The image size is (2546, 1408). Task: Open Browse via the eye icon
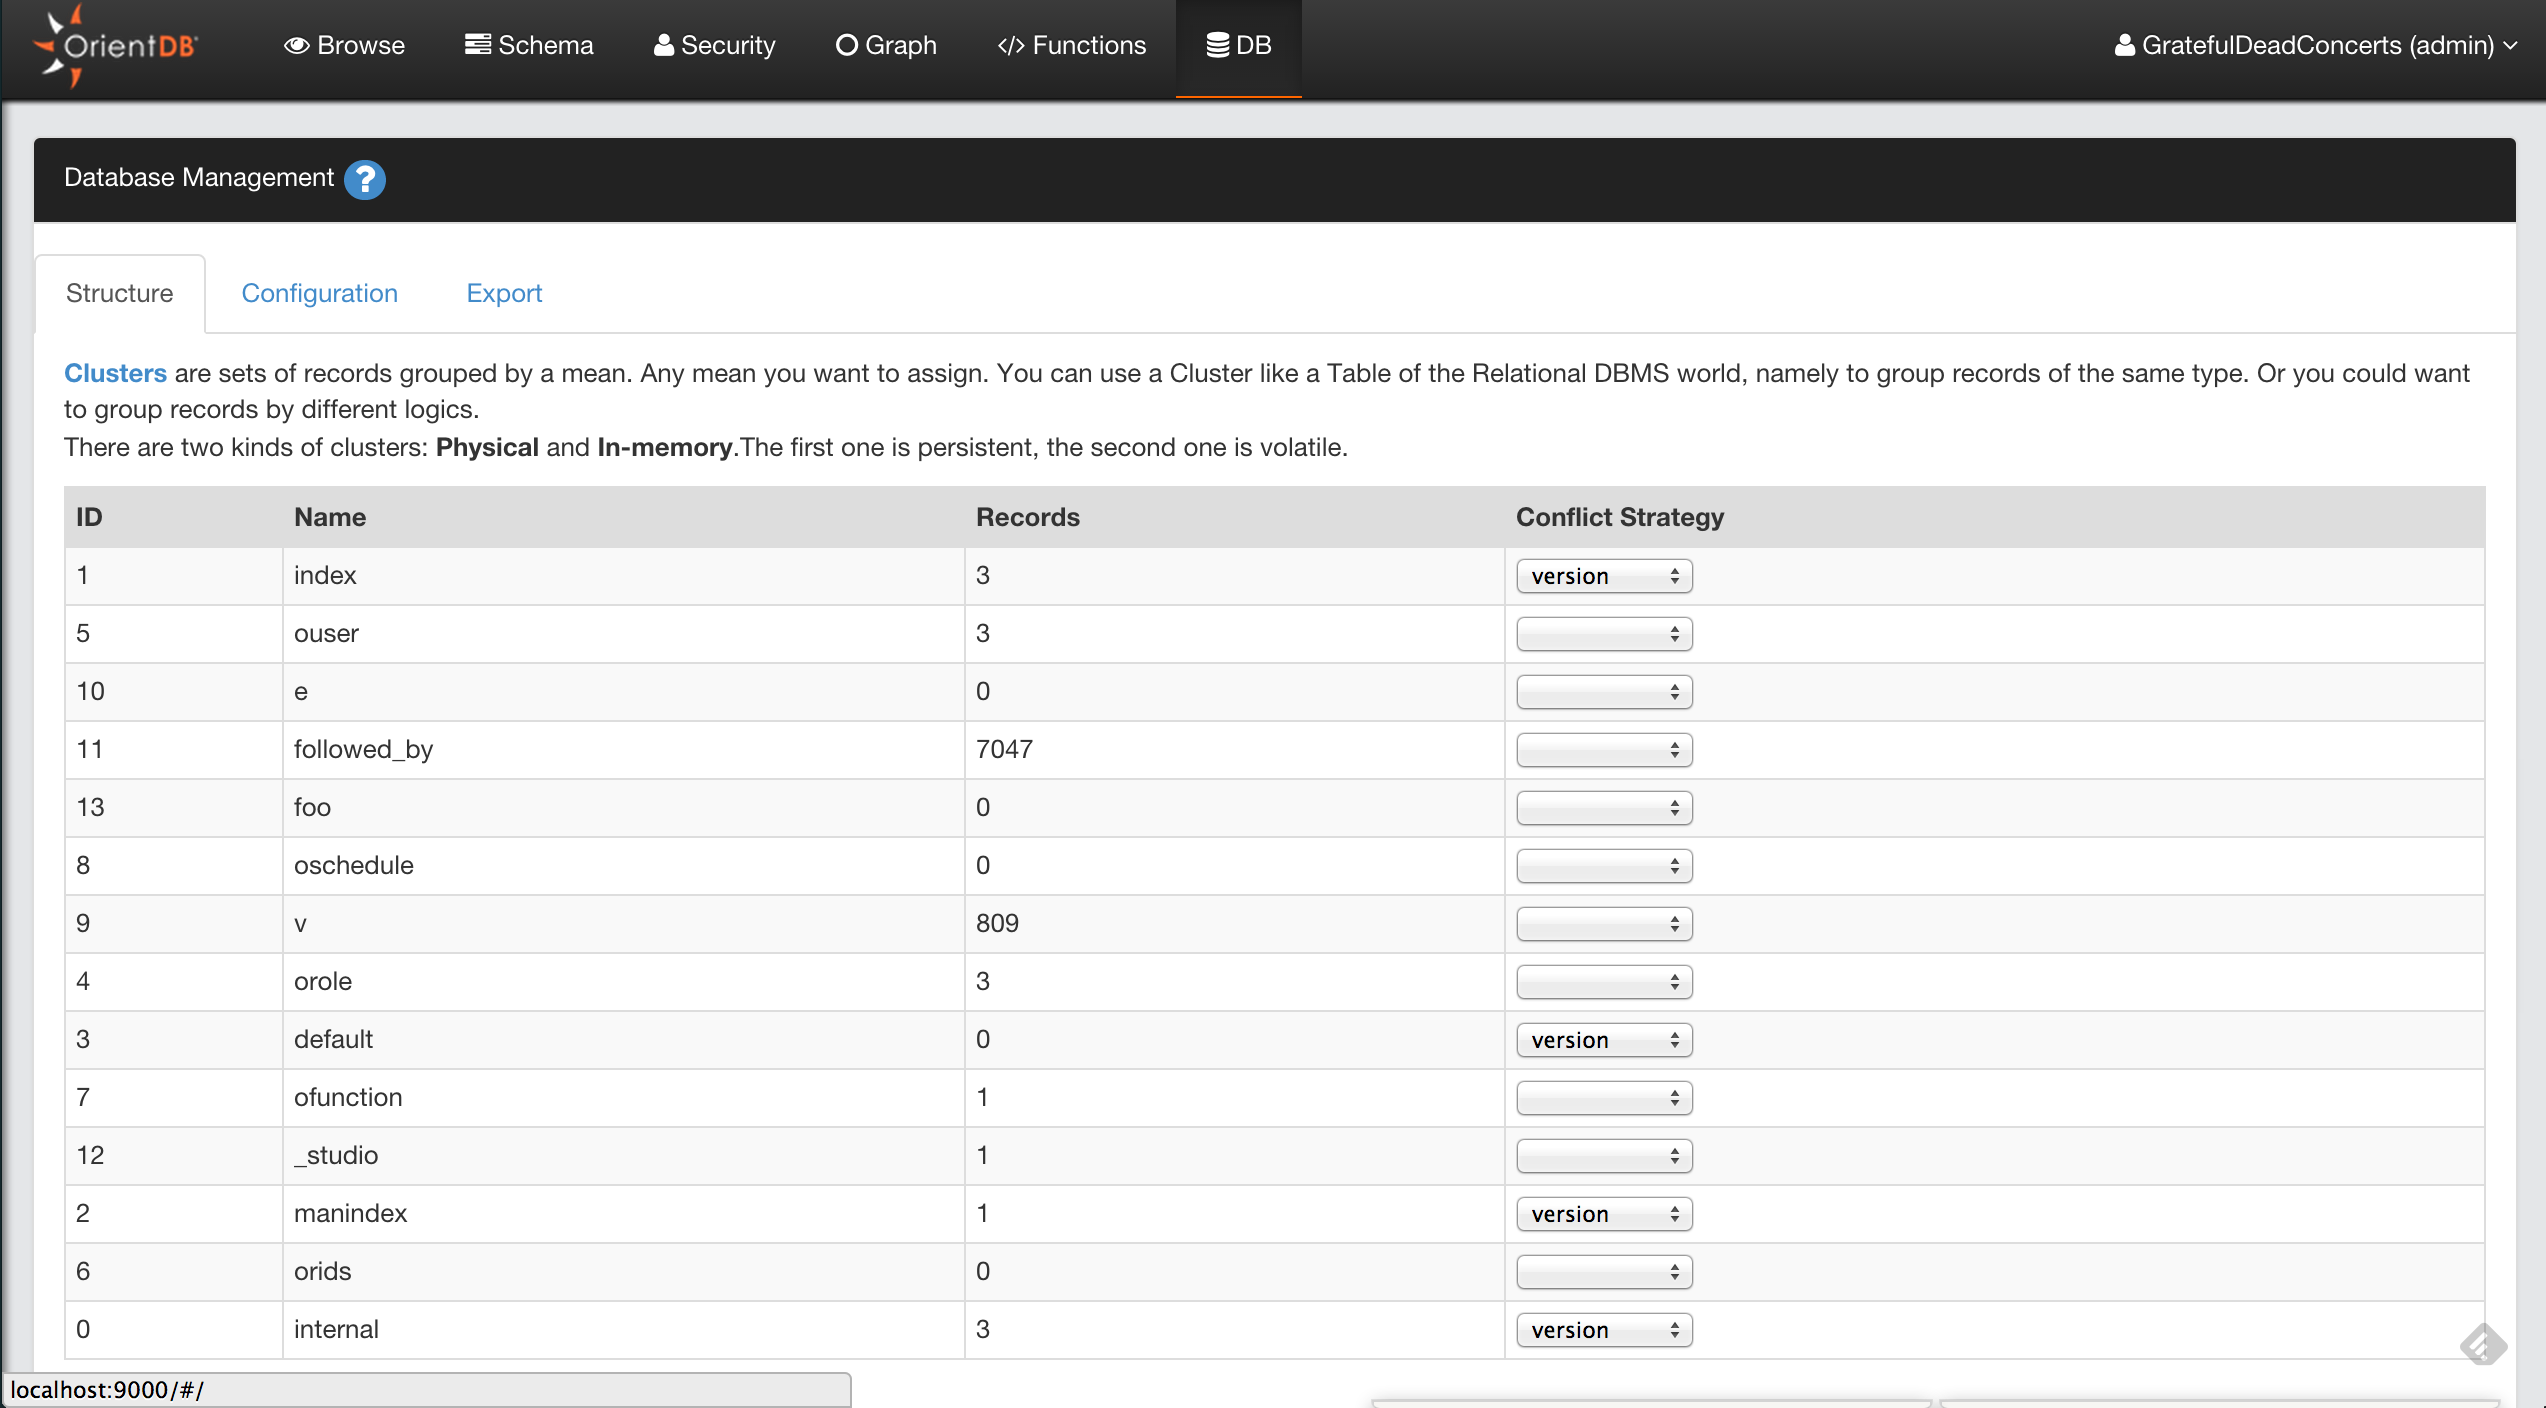click(x=296, y=45)
